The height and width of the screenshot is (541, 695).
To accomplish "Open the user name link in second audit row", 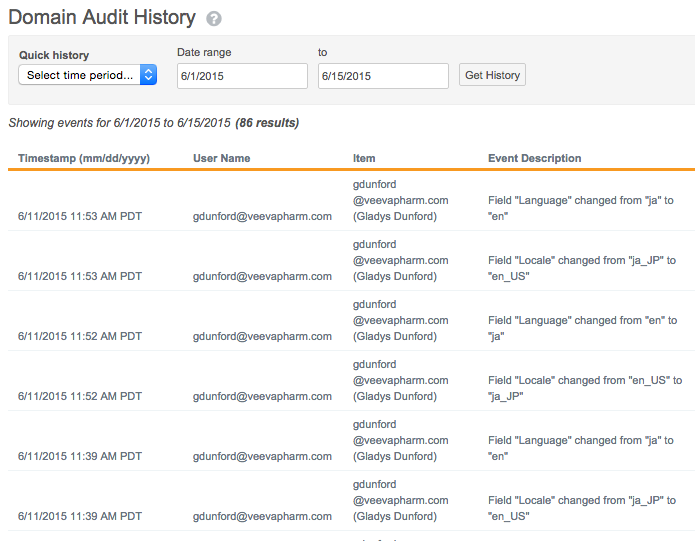I will coord(262,276).
